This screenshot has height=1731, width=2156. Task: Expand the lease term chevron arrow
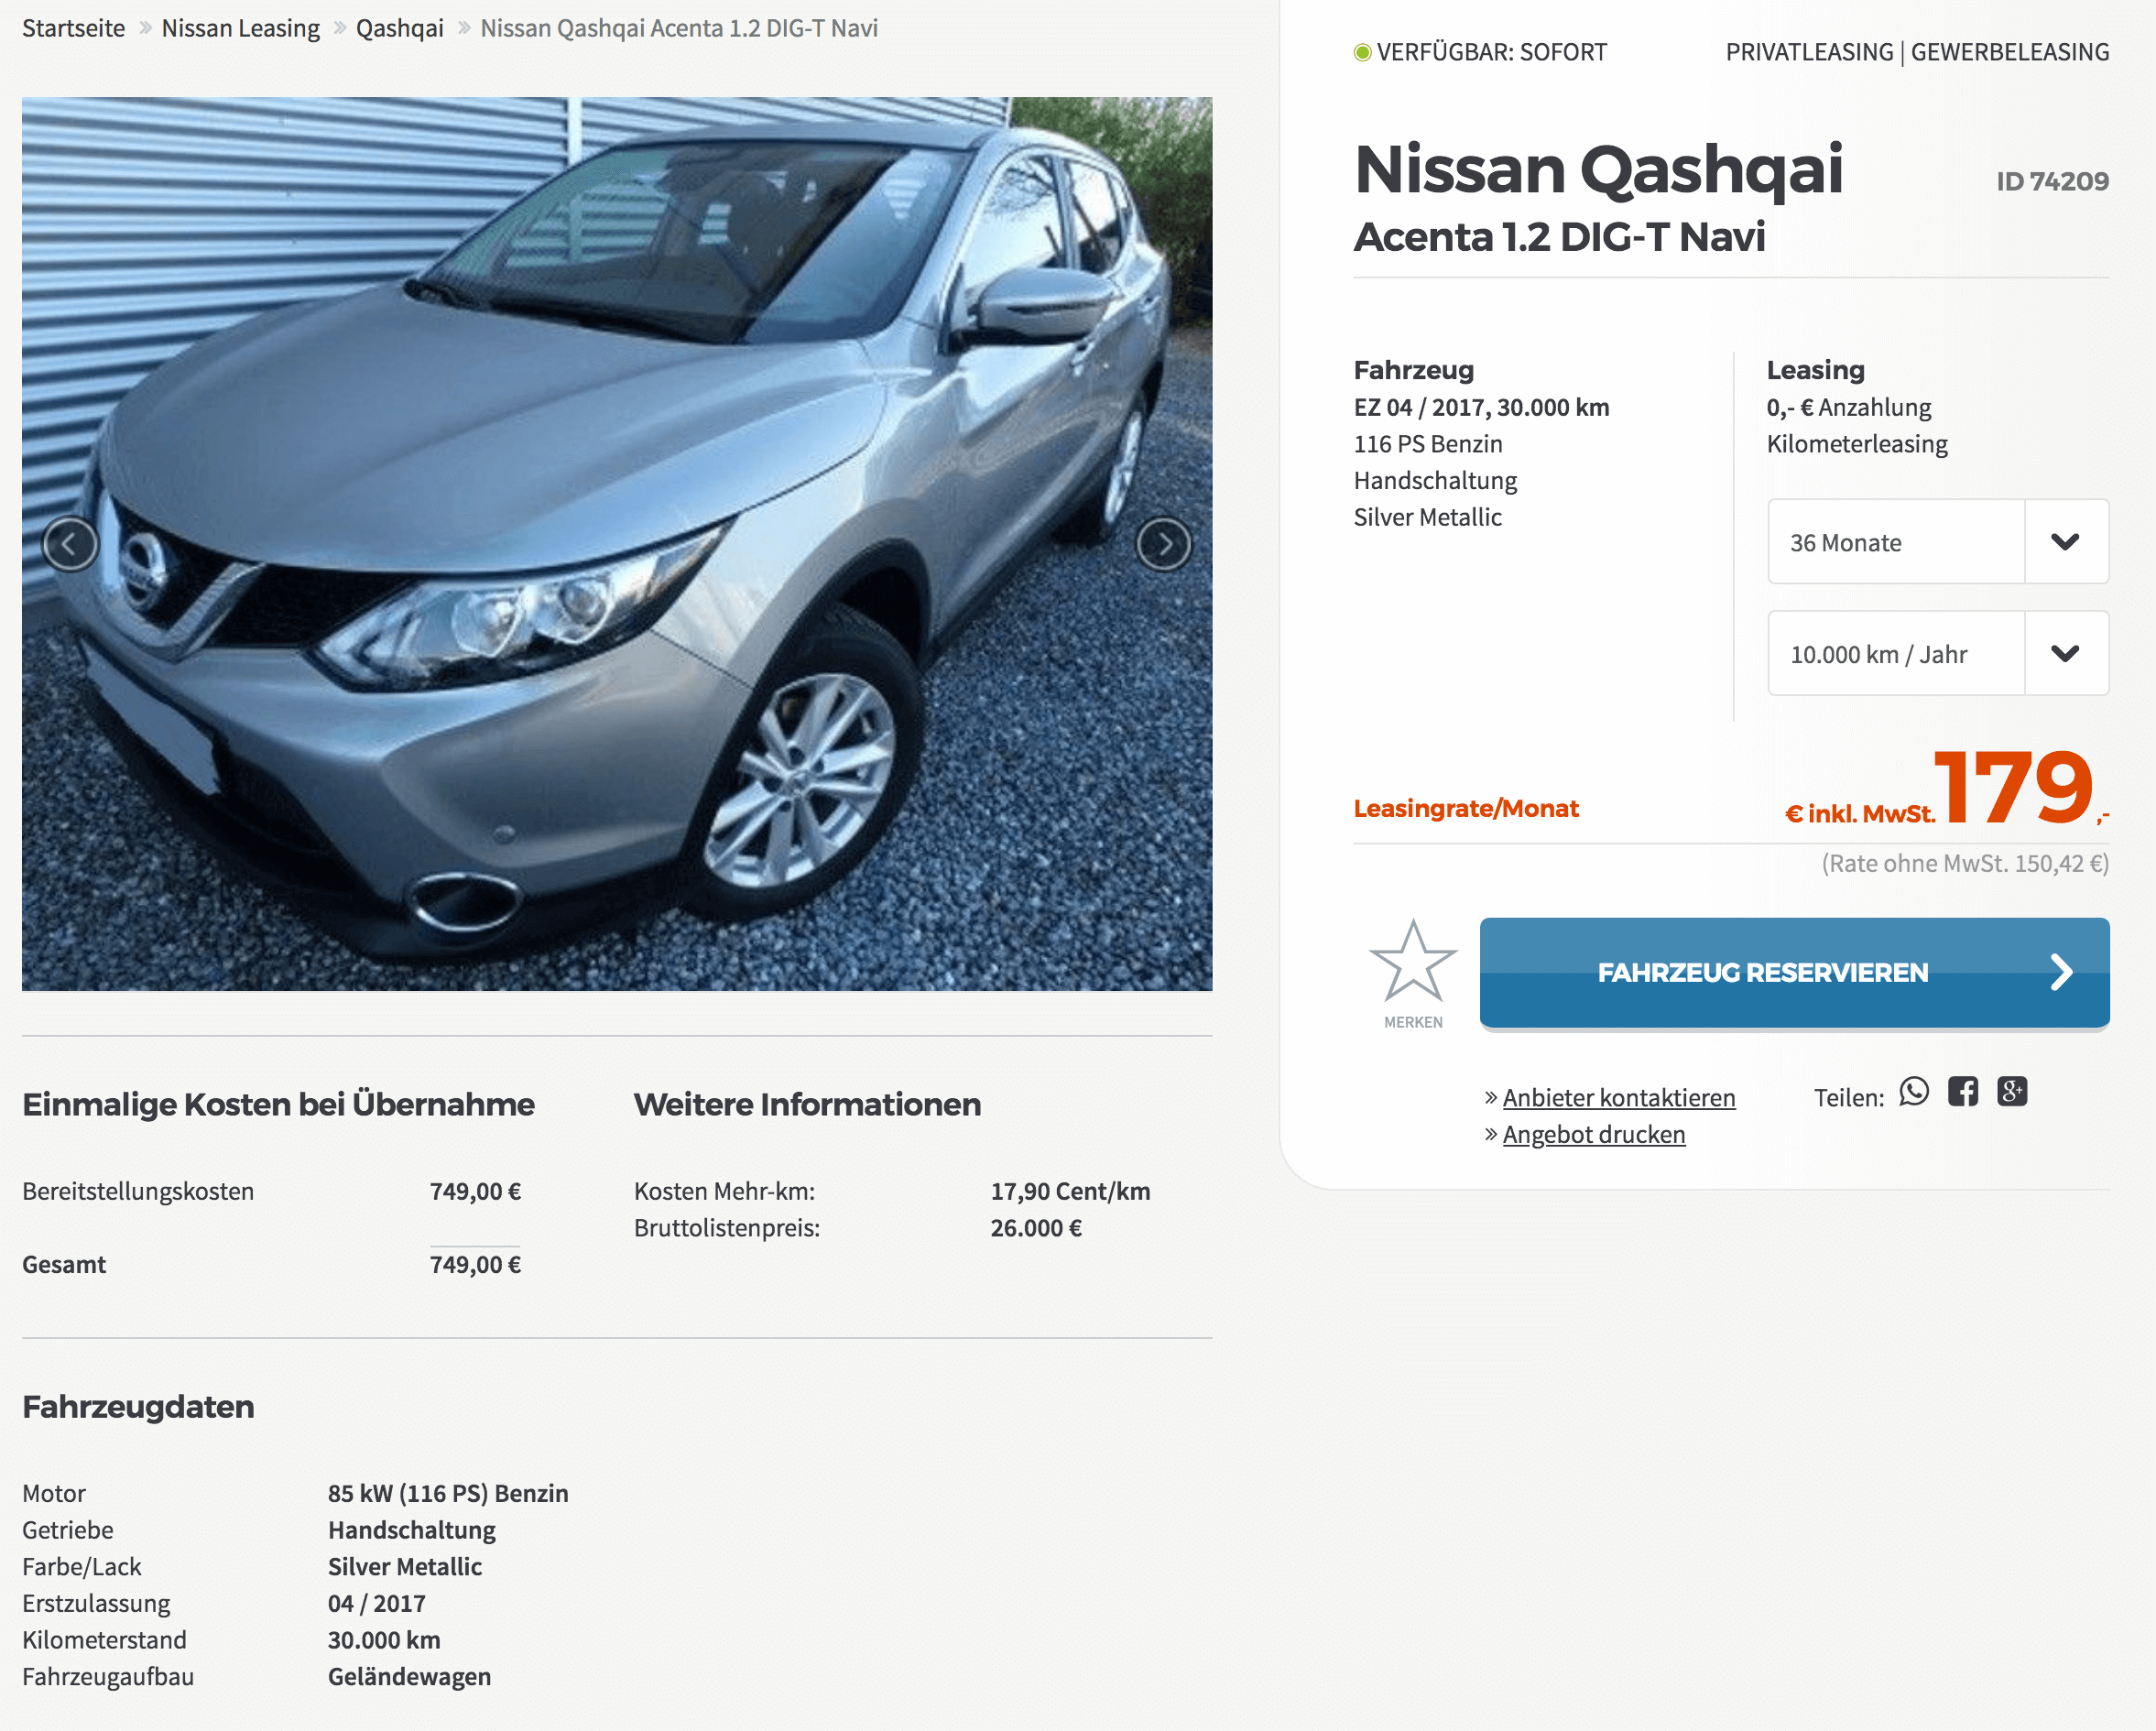tap(2066, 542)
